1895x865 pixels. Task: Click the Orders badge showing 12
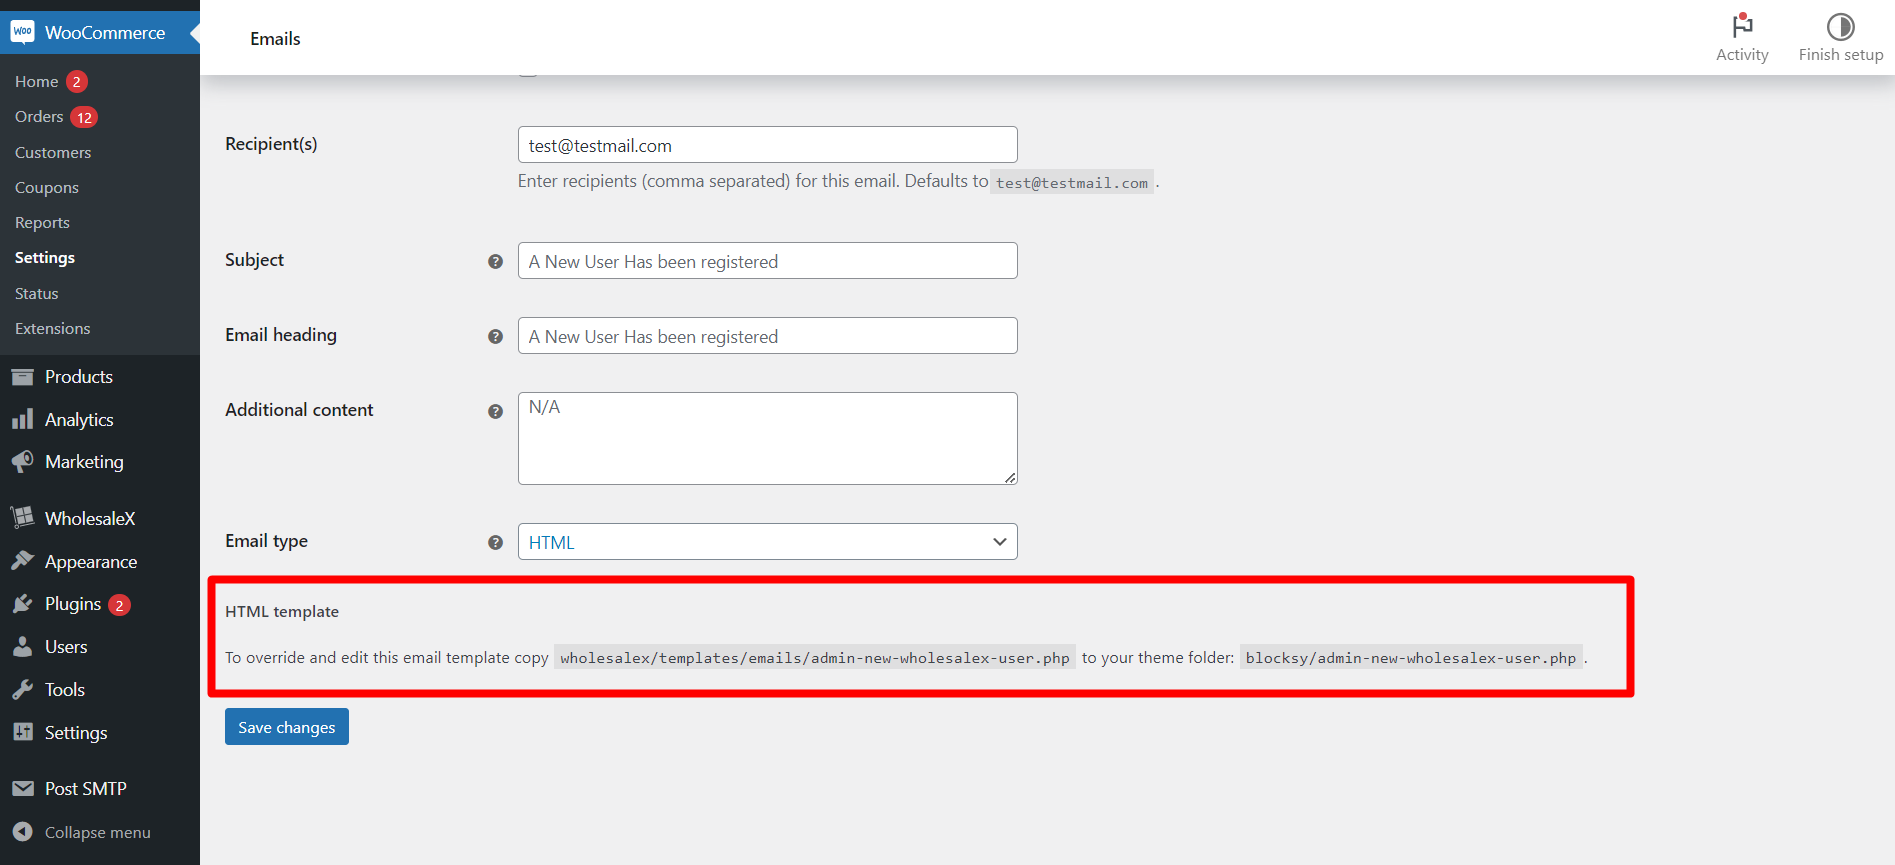pyautogui.click(x=84, y=117)
